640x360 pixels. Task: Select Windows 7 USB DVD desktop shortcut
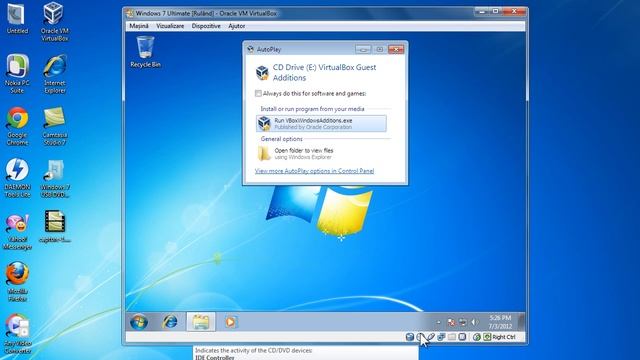pos(55,178)
